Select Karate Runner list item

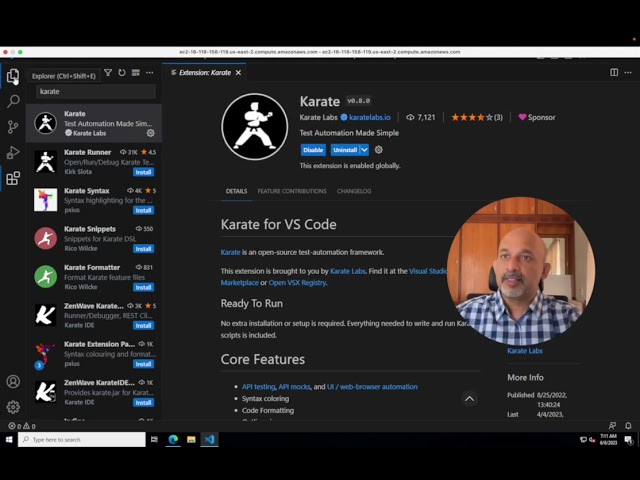tap(94, 162)
